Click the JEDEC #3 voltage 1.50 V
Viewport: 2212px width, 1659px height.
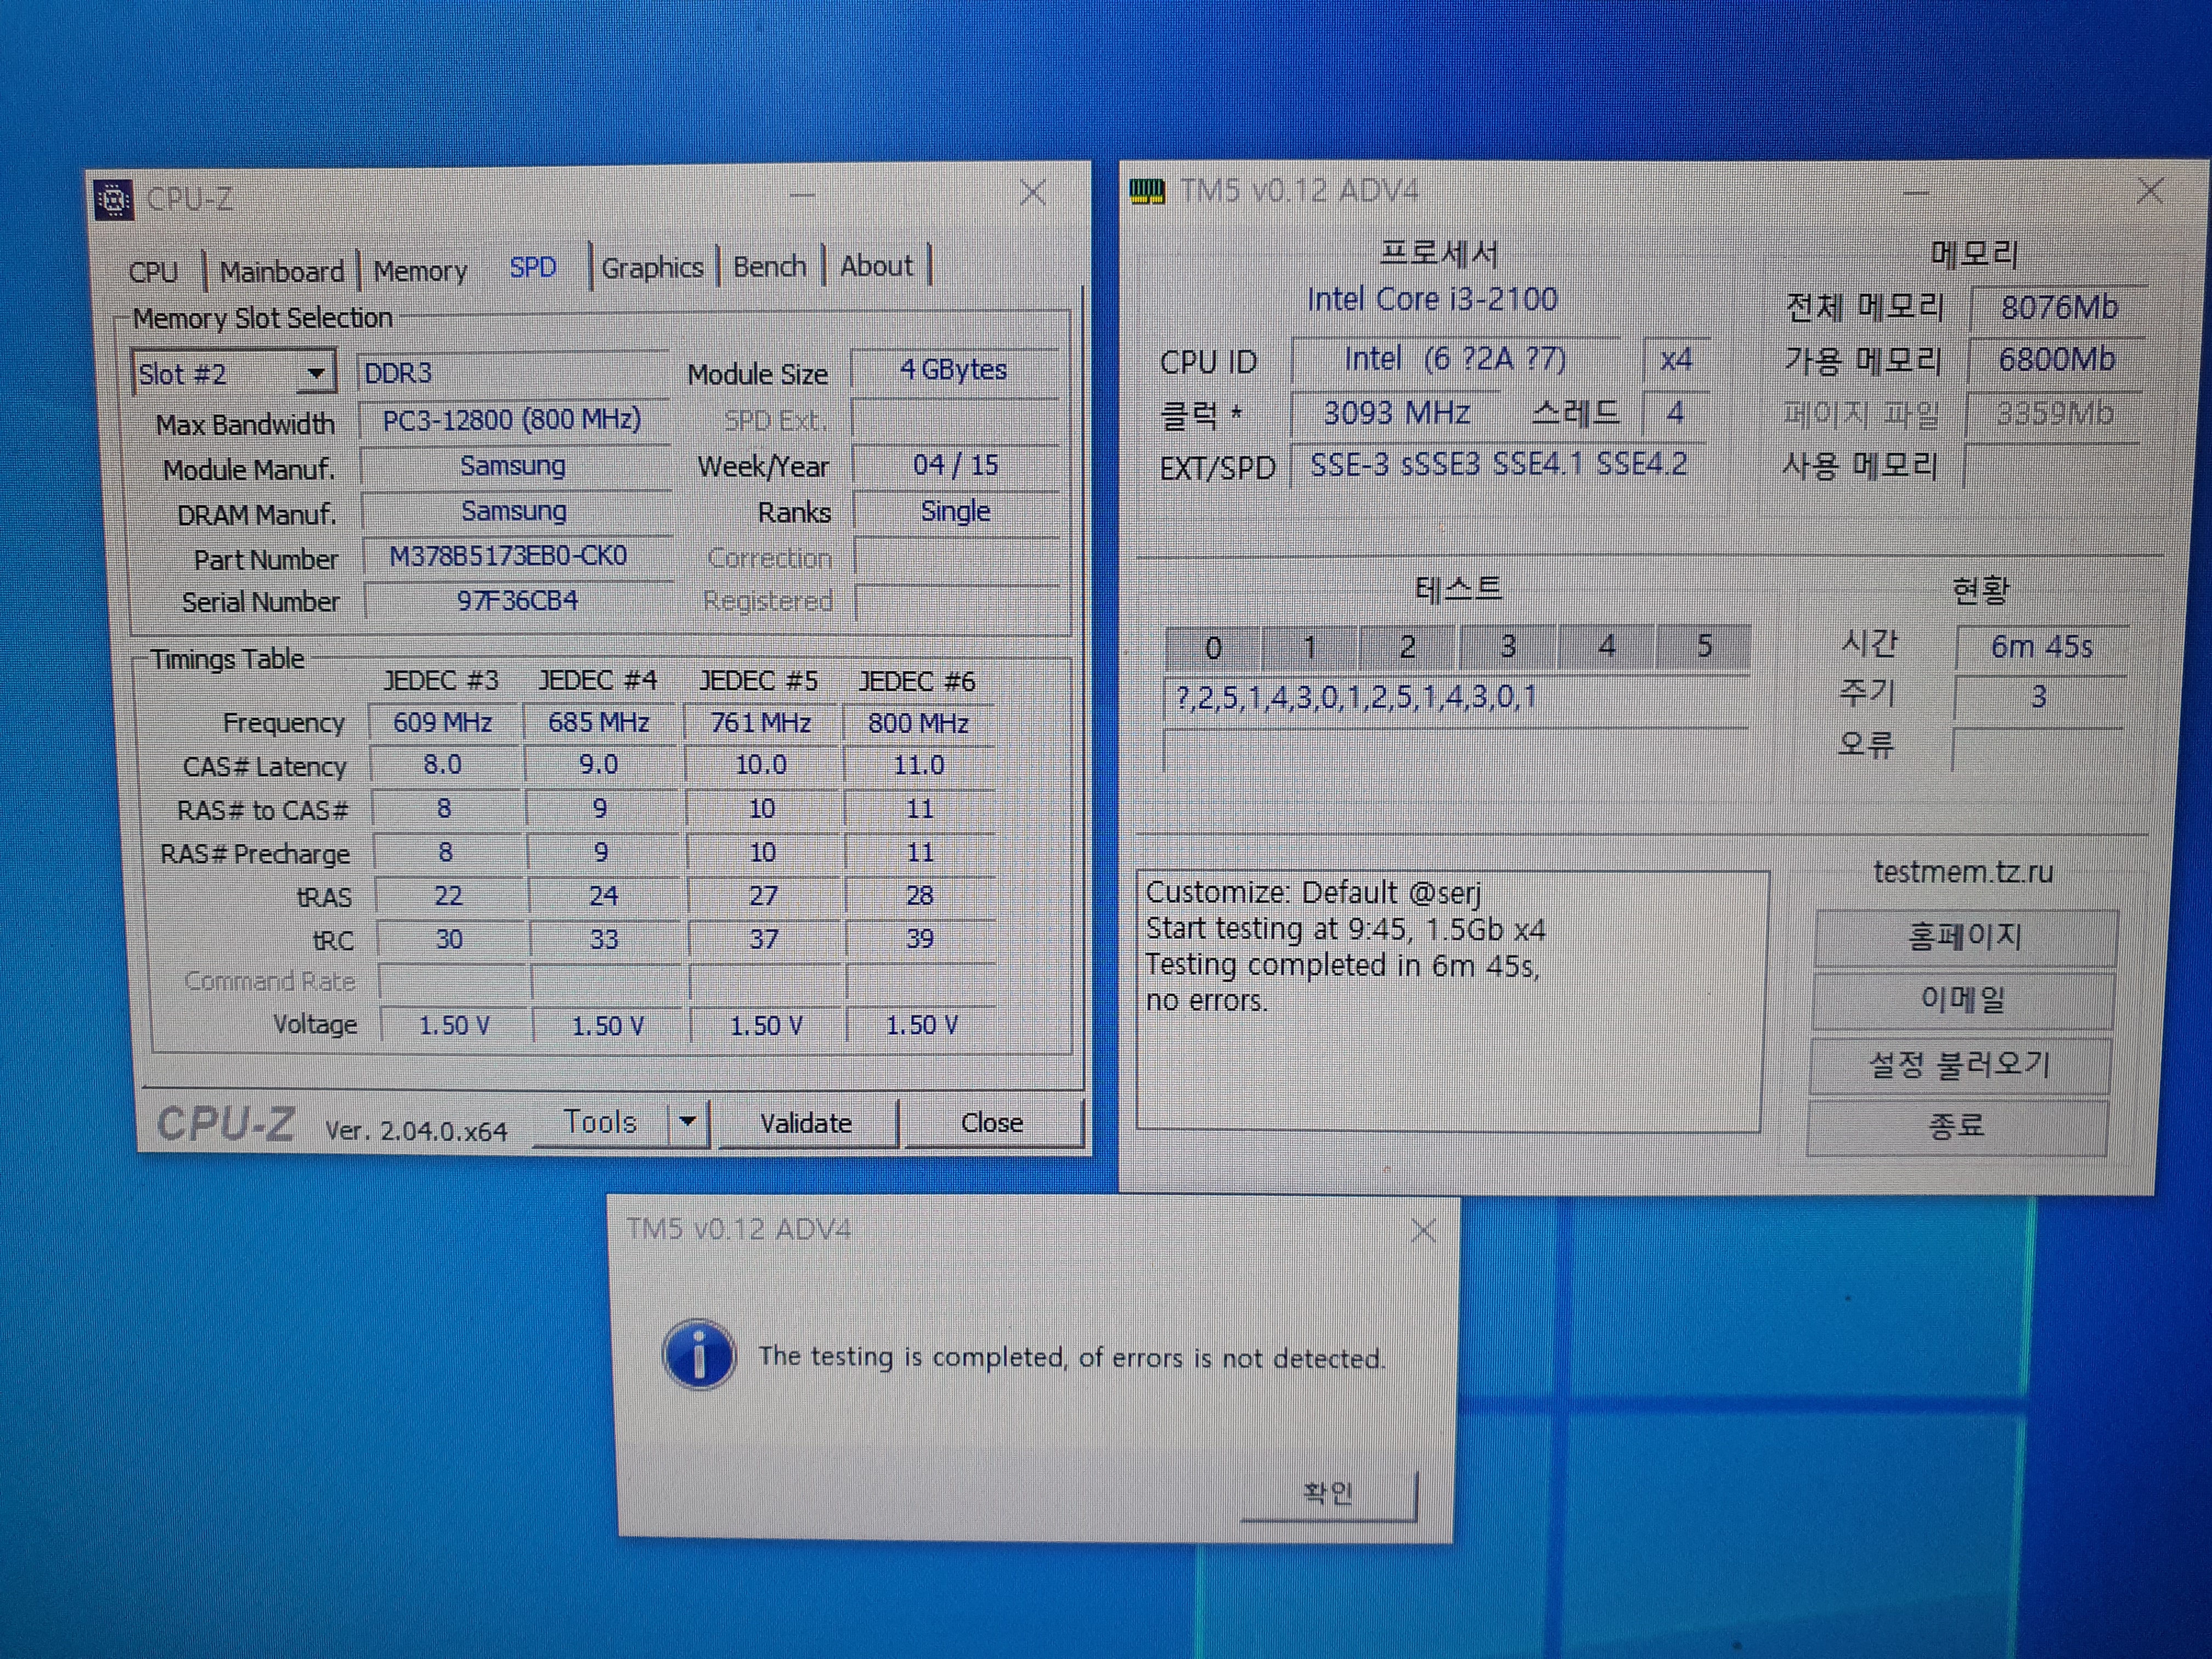point(454,1026)
